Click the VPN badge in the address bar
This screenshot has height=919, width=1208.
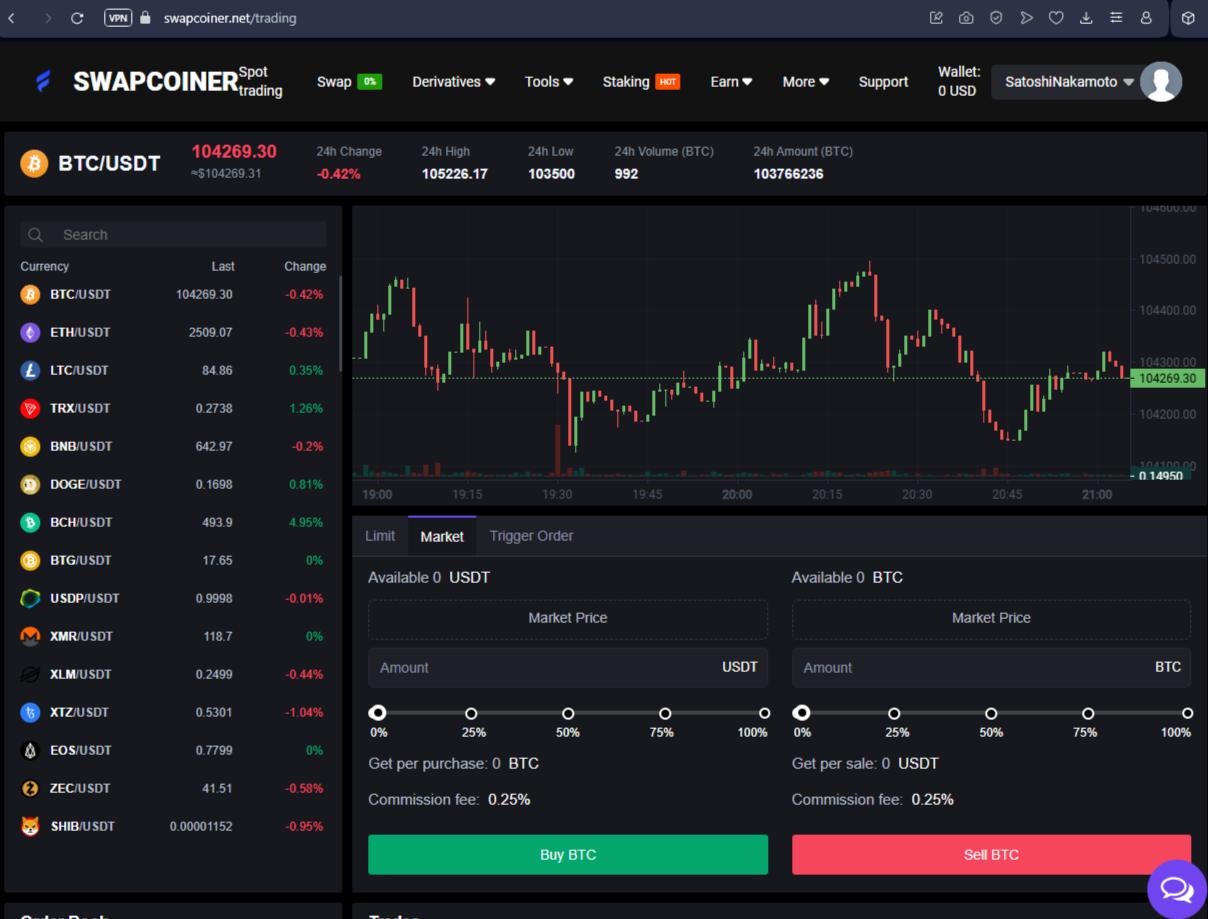click(118, 17)
